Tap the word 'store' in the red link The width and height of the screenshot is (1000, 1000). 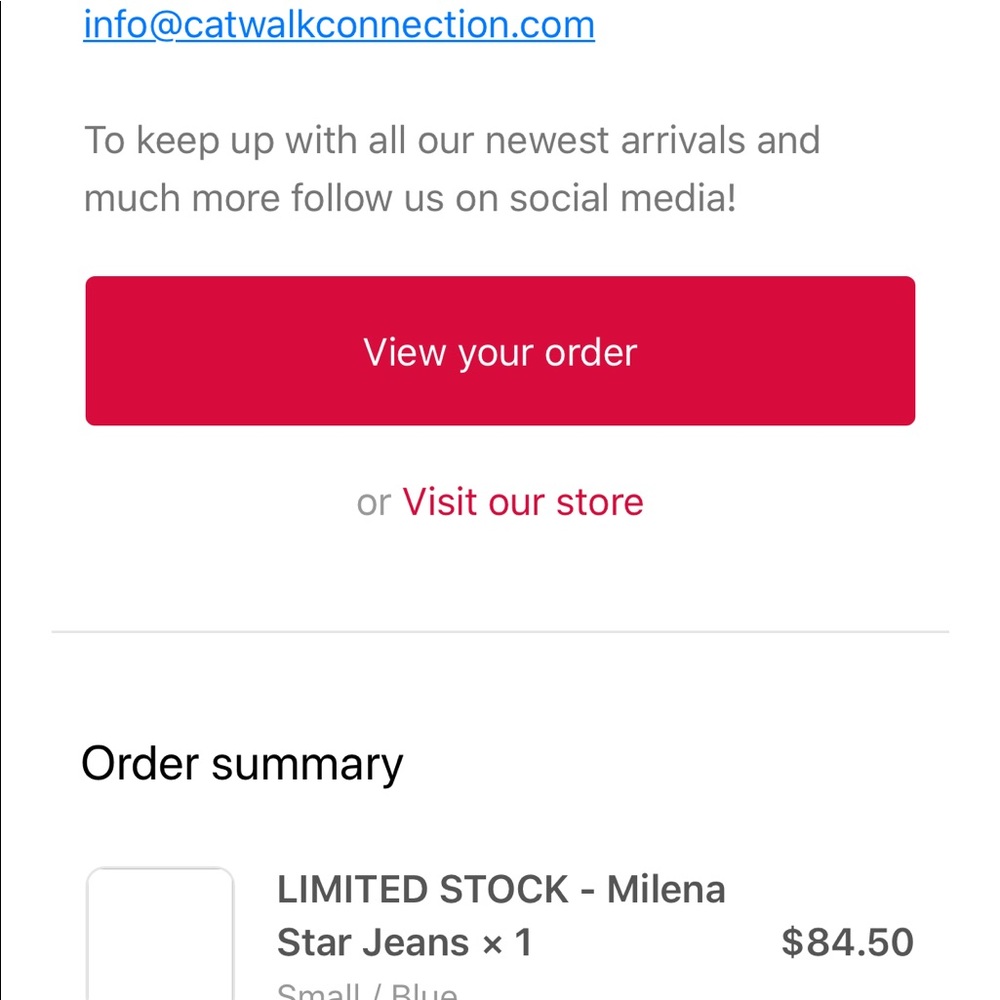pyautogui.click(x=599, y=502)
